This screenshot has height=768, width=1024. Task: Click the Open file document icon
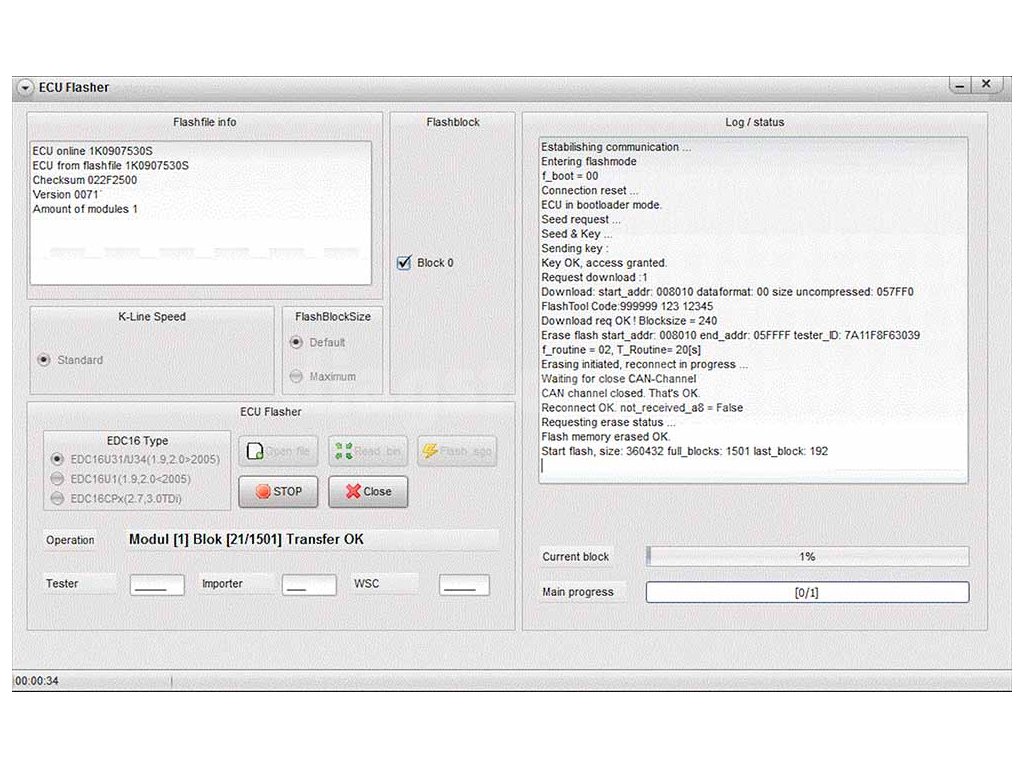[x=255, y=452]
